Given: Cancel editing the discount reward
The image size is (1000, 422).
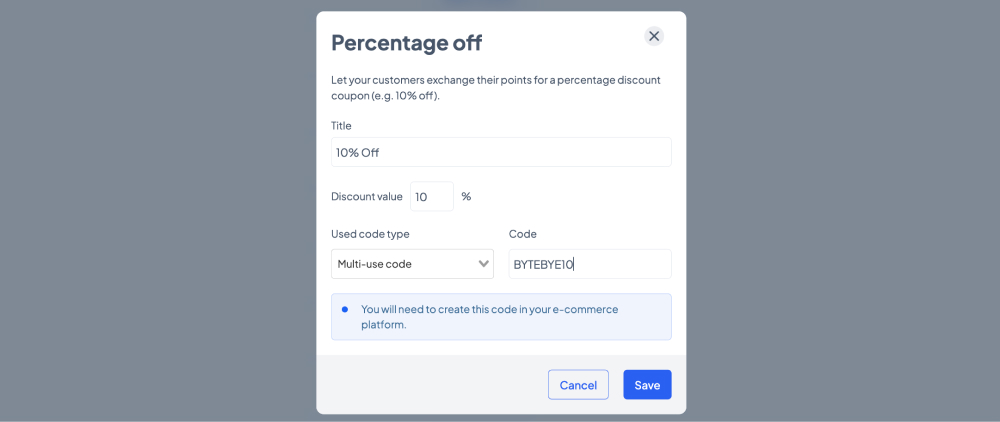Looking at the screenshot, I should coord(578,385).
